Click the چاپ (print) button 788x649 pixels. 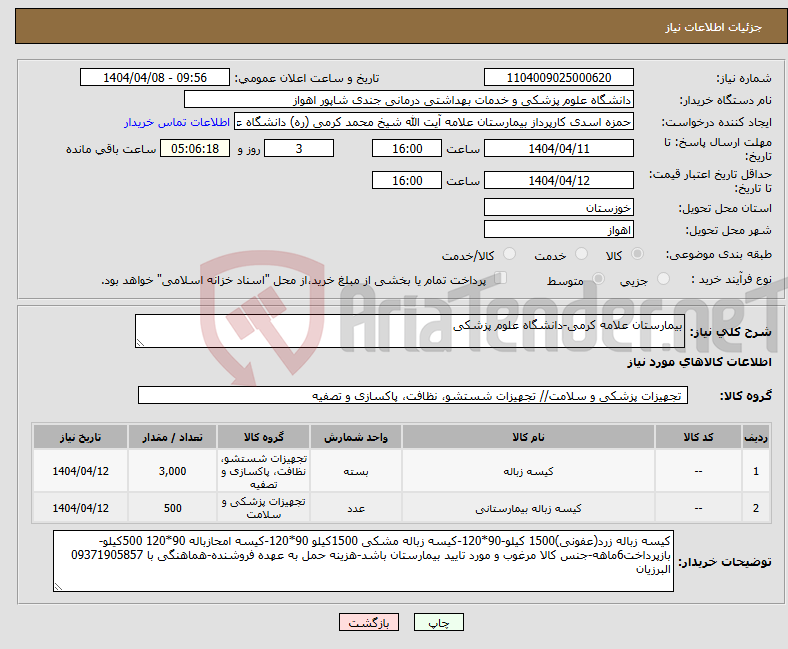click(438, 622)
